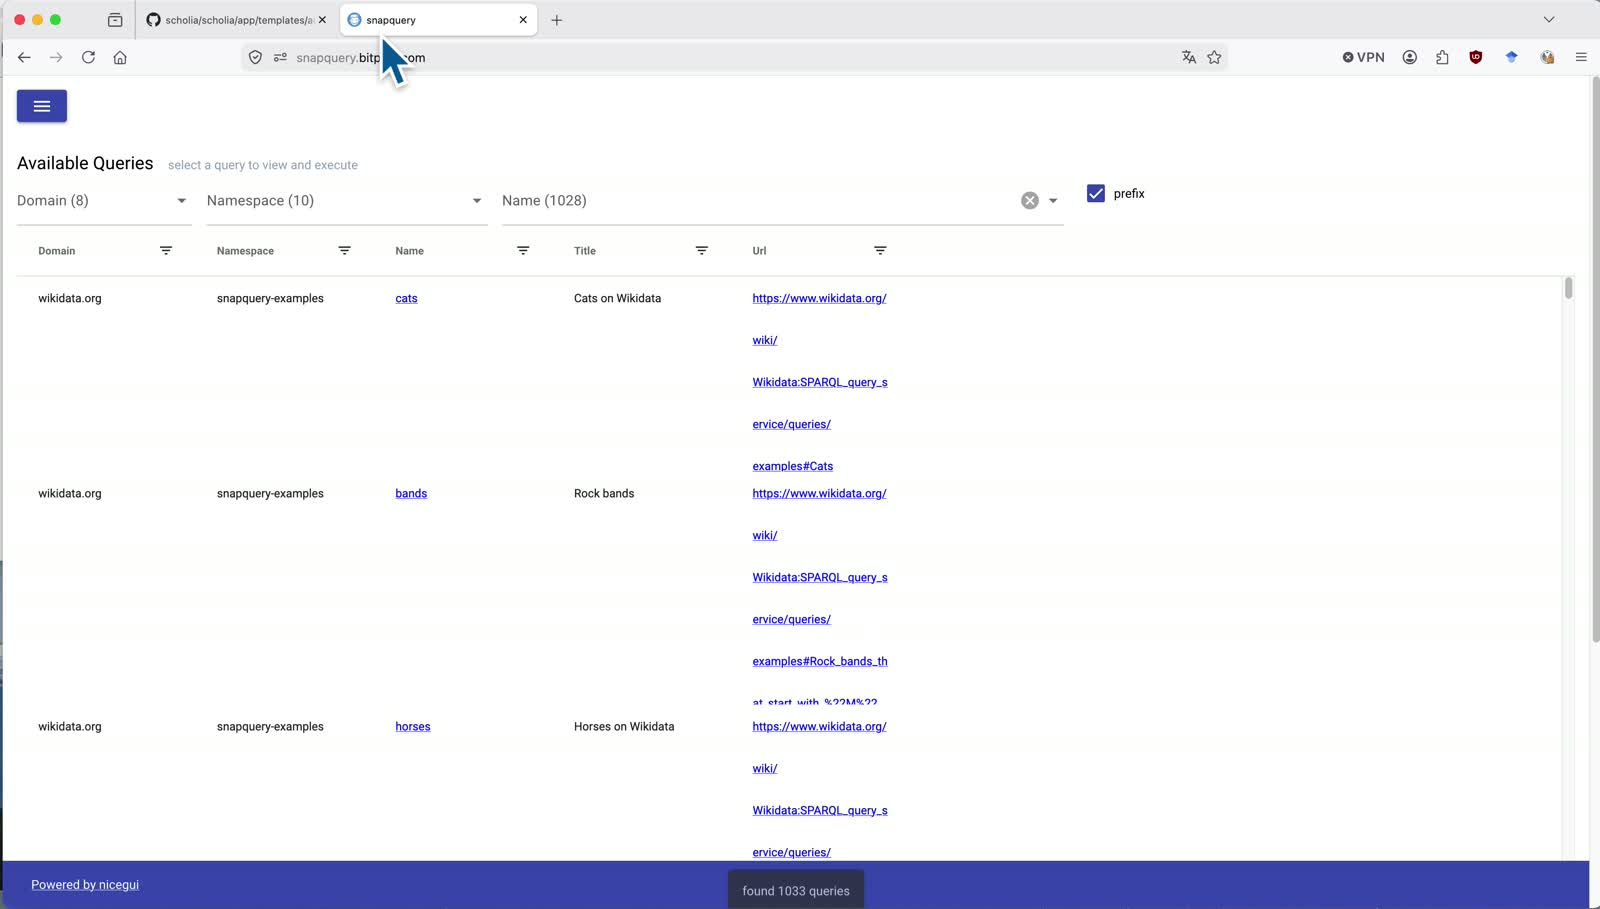Viewport: 1600px width, 909px height.
Task: Click the table's vertical scrollbar thumb
Action: tap(1568, 288)
